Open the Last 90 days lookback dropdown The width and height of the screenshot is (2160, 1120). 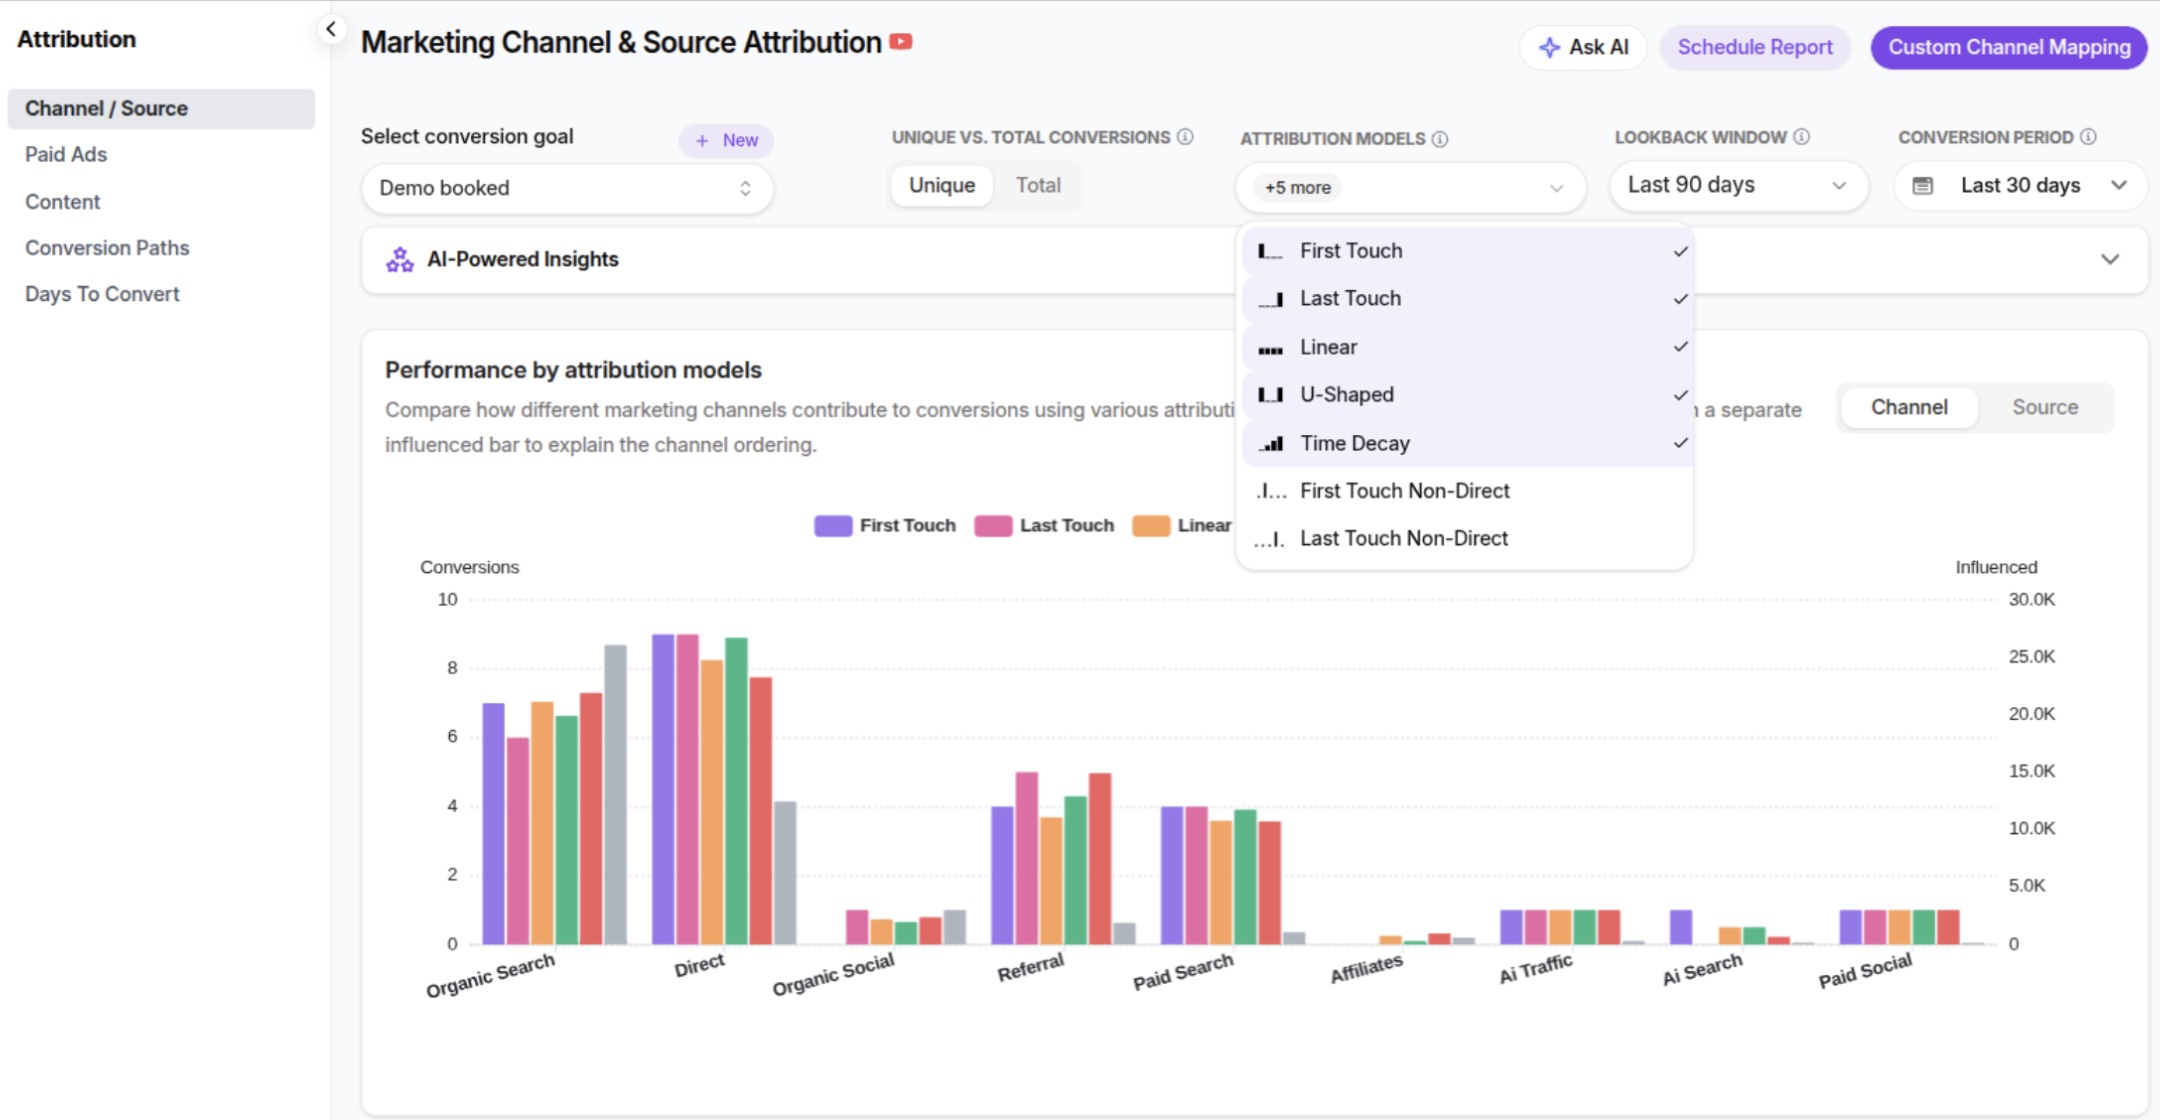pyautogui.click(x=1738, y=186)
